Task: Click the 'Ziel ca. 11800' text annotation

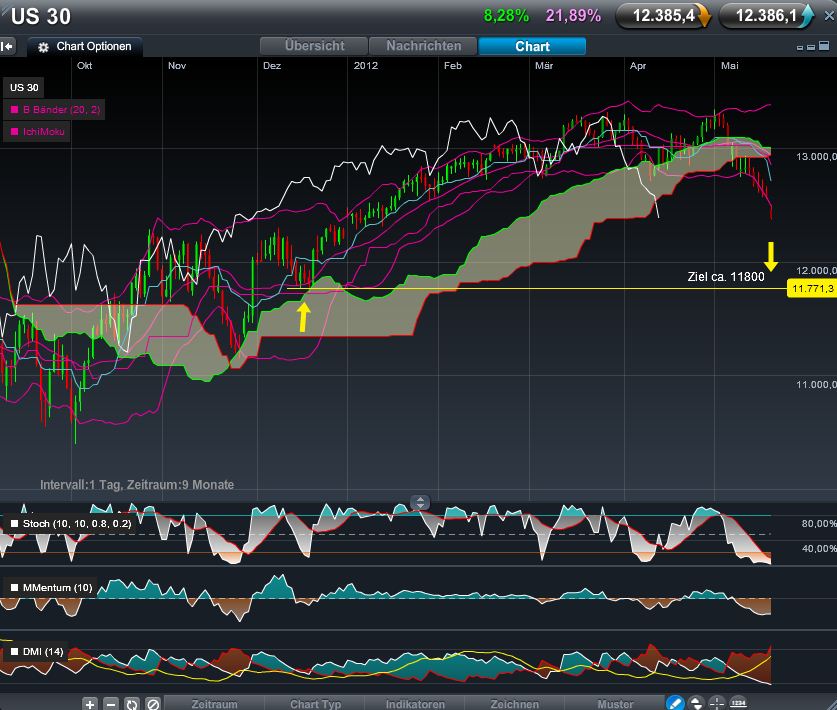Action: pos(726,277)
